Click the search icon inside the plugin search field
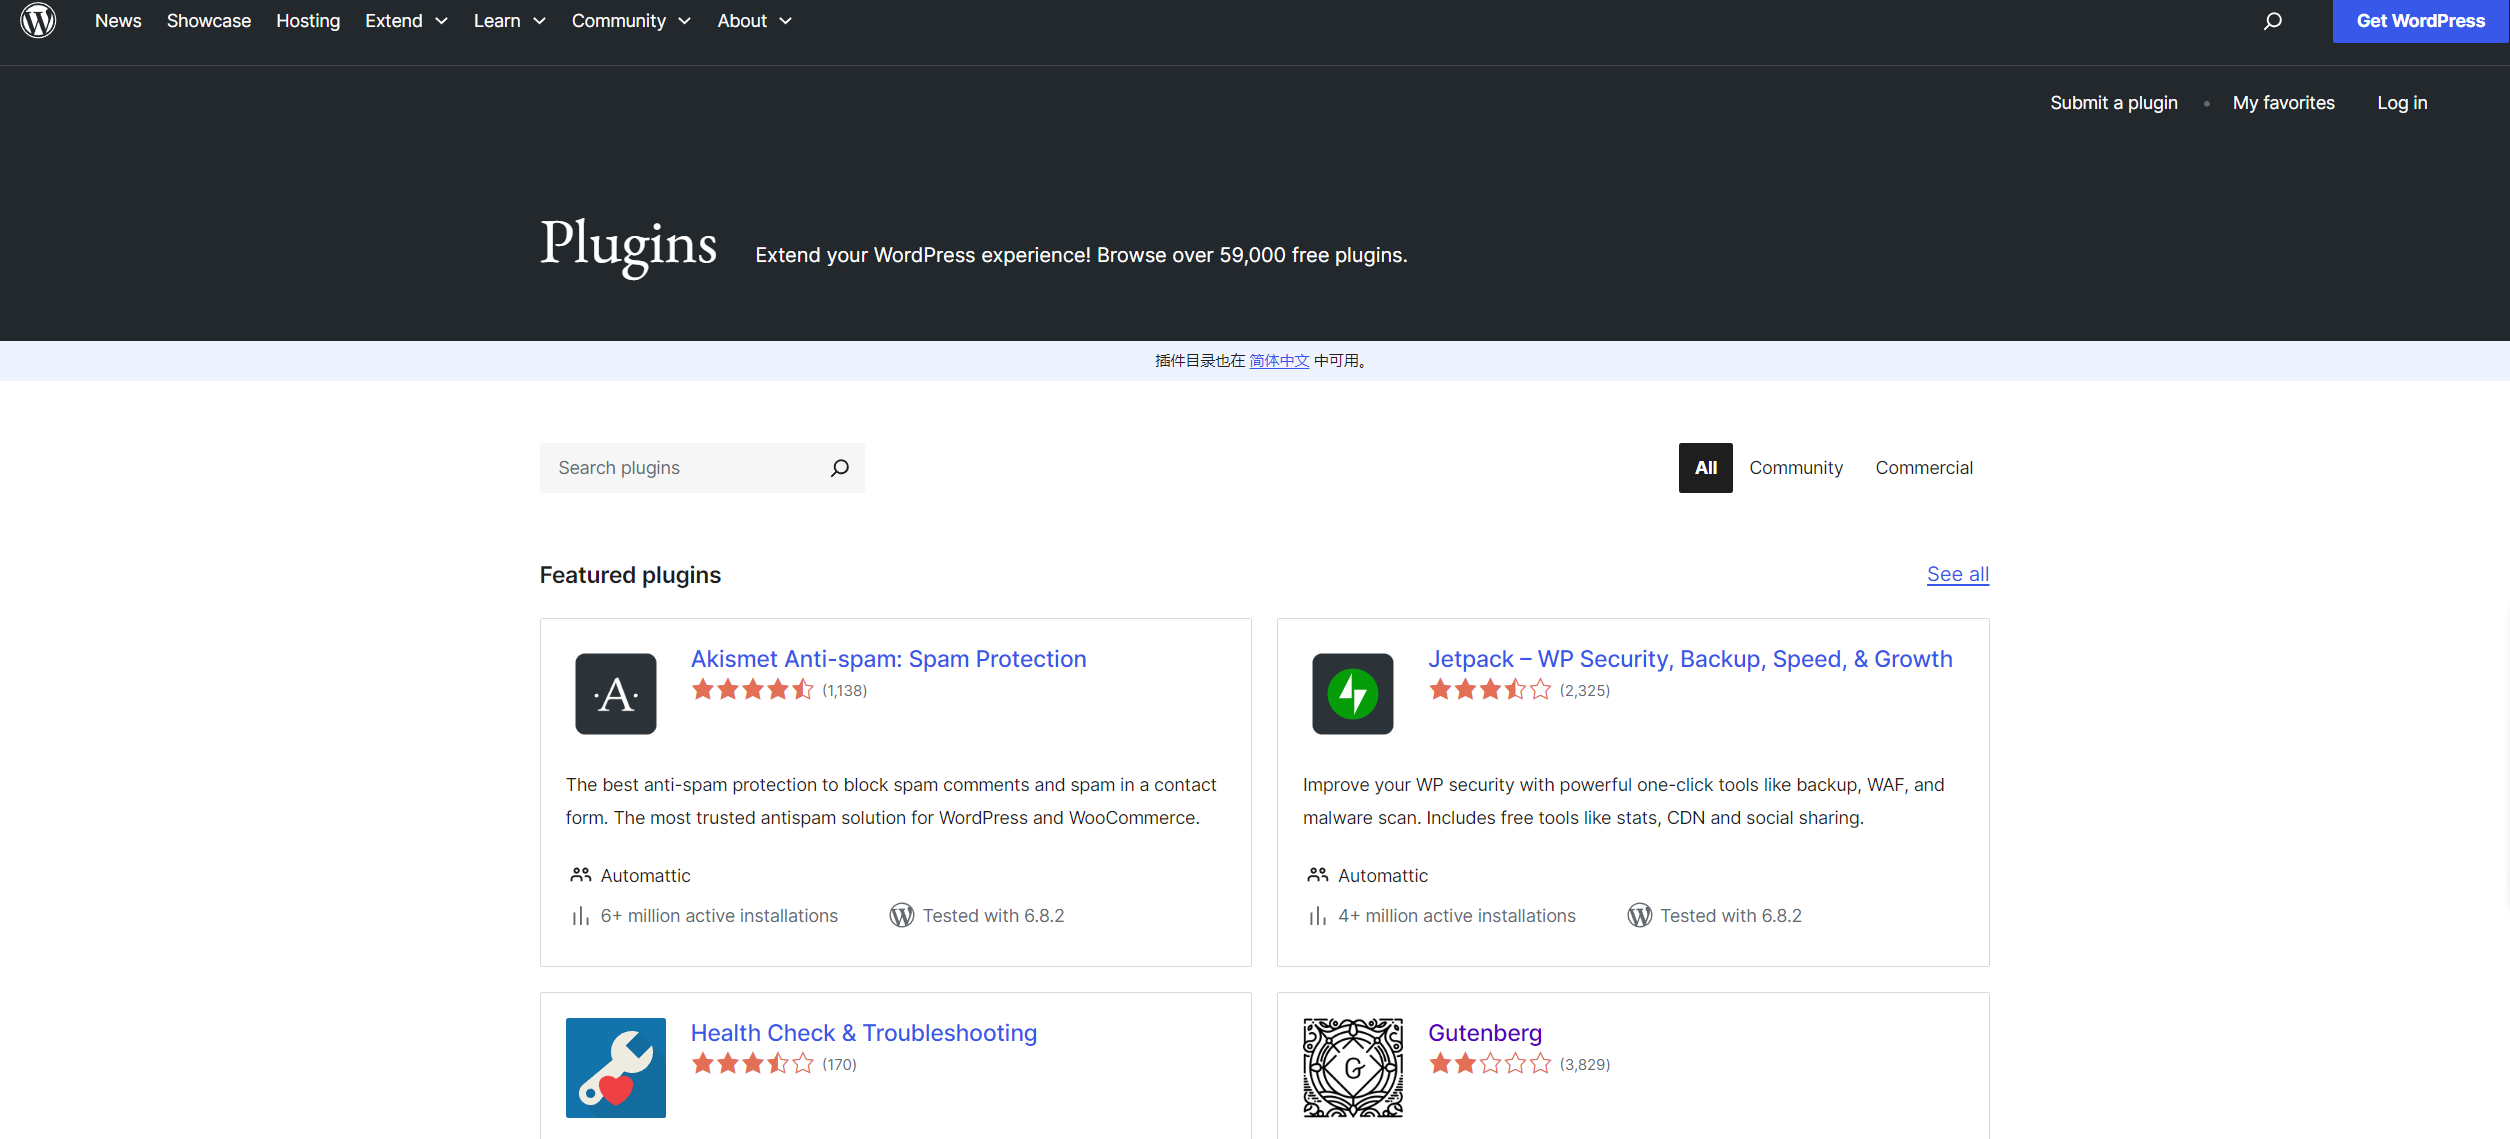Screen dimensions: 2510x1139 tap(839, 467)
